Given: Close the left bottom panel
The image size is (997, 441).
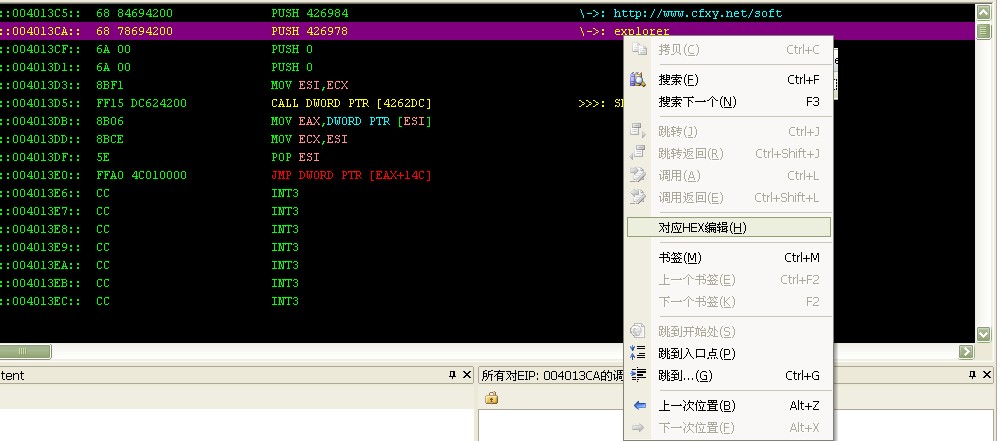Looking at the screenshot, I should [467, 375].
